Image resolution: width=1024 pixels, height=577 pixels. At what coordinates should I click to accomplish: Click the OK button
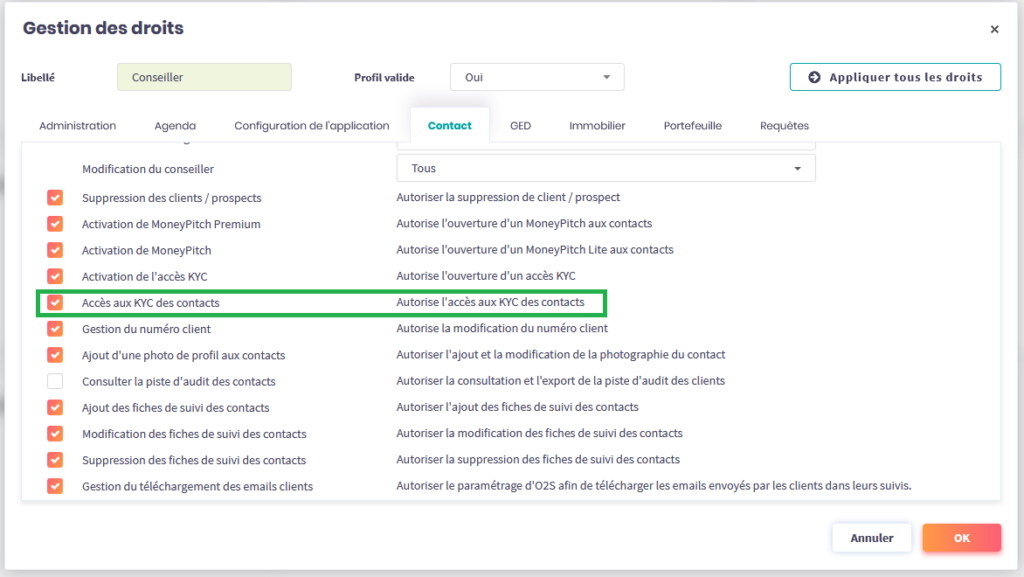tap(961, 538)
